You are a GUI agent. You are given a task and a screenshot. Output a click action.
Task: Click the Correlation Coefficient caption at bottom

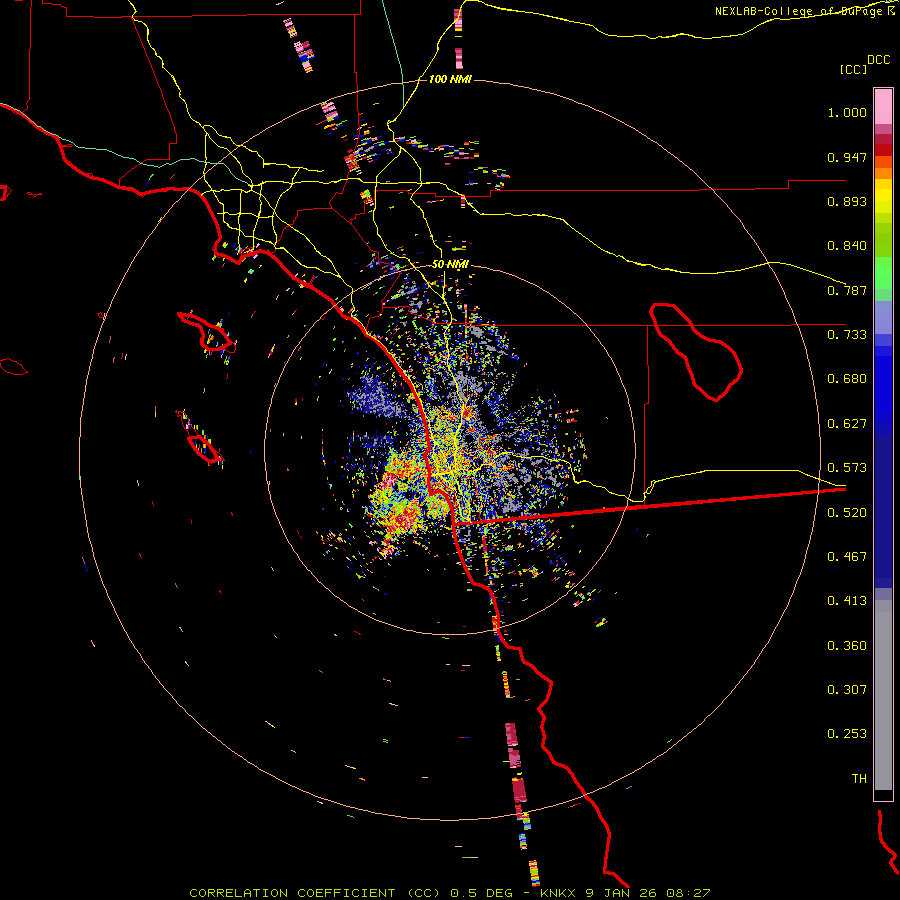449,893
